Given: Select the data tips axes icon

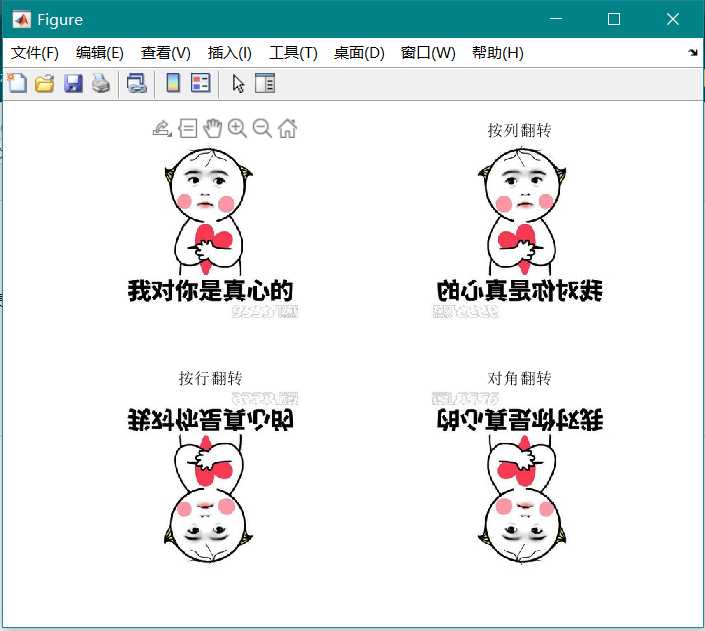Looking at the screenshot, I should (187, 129).
